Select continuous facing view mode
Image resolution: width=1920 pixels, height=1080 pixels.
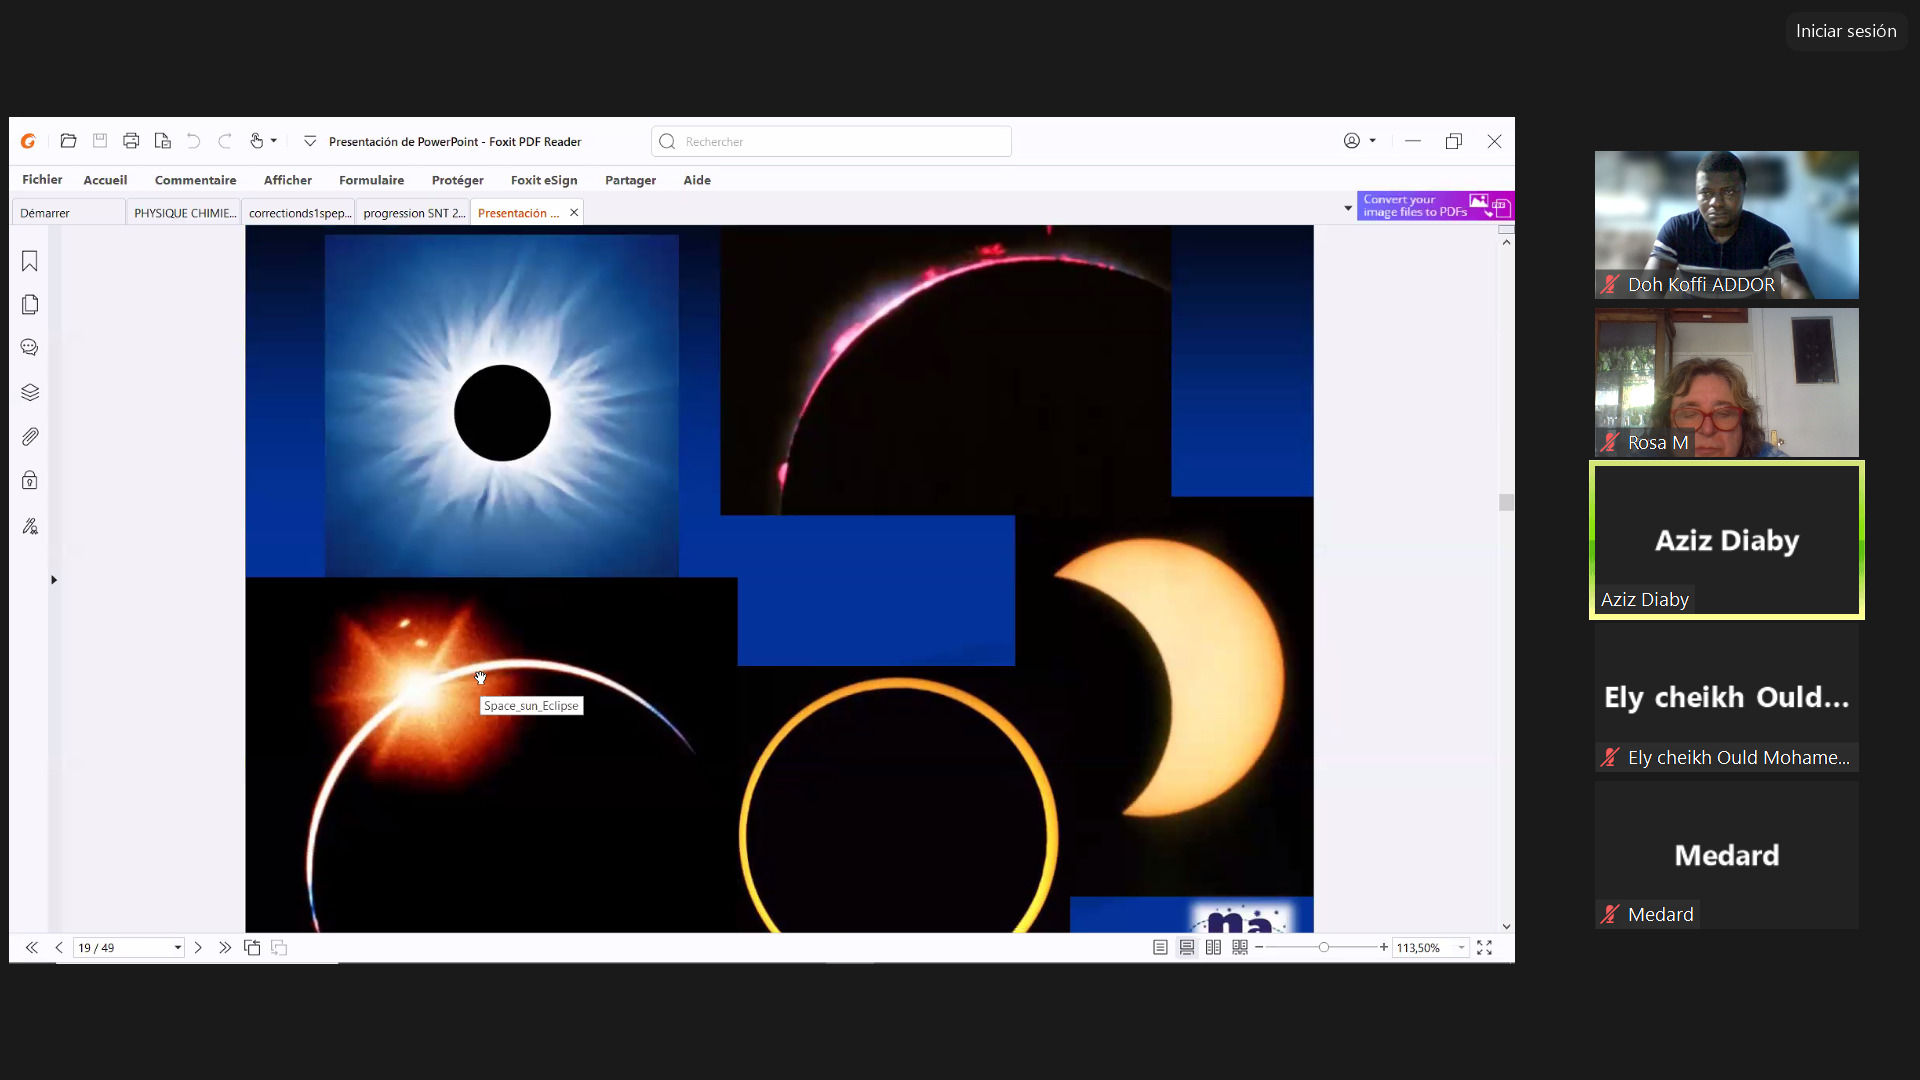[1240, 947]
